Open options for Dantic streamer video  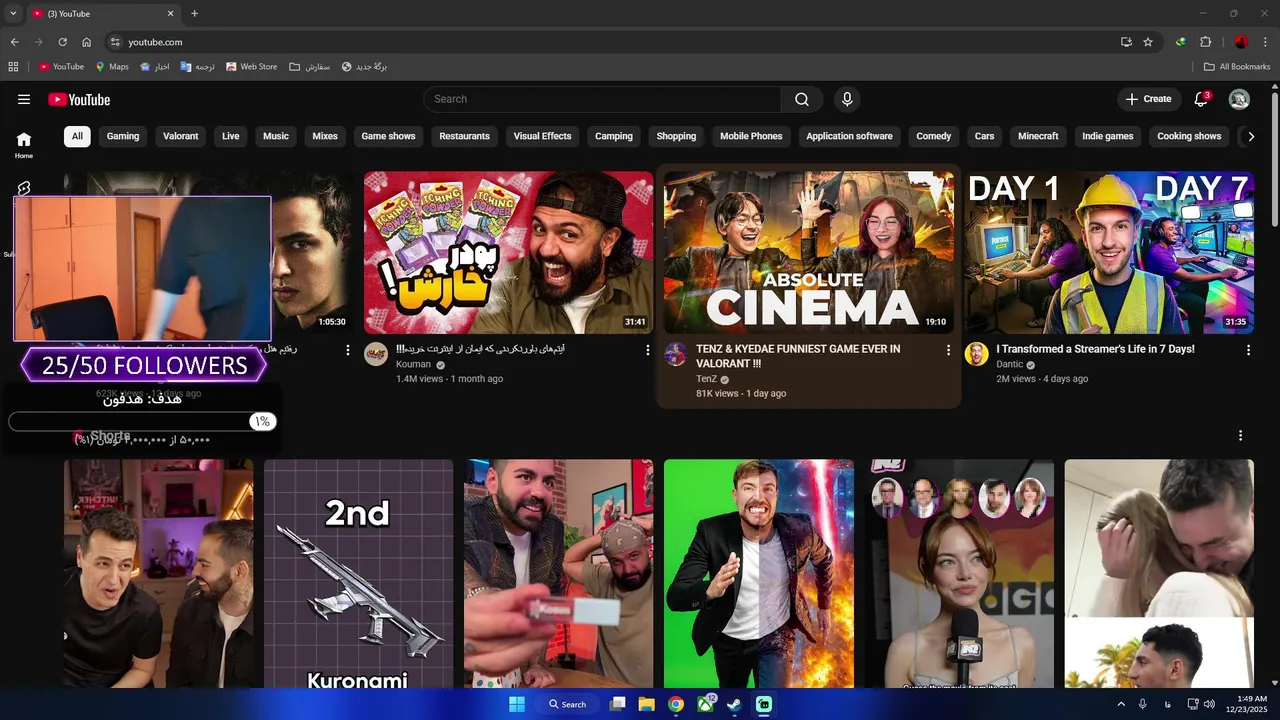(x=1248, y=350)
